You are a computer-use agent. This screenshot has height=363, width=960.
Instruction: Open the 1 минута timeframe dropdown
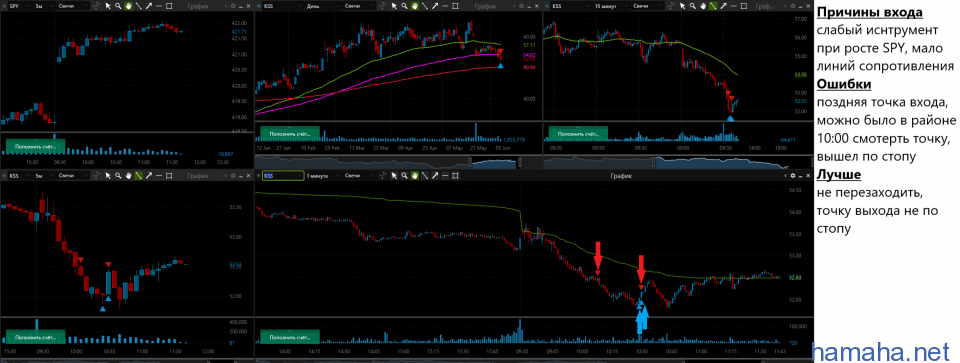point(323,176)
